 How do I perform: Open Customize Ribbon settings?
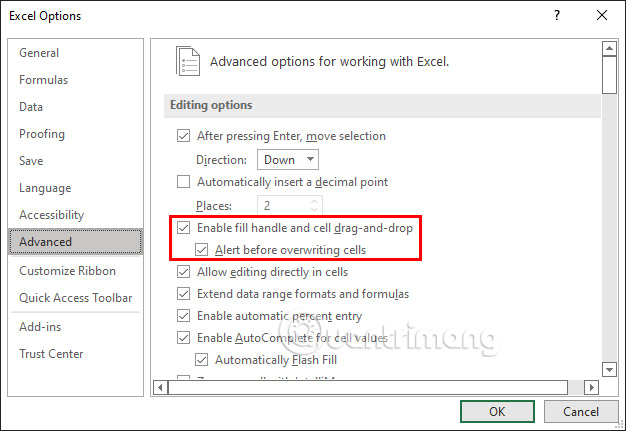[x=68, y=271]
